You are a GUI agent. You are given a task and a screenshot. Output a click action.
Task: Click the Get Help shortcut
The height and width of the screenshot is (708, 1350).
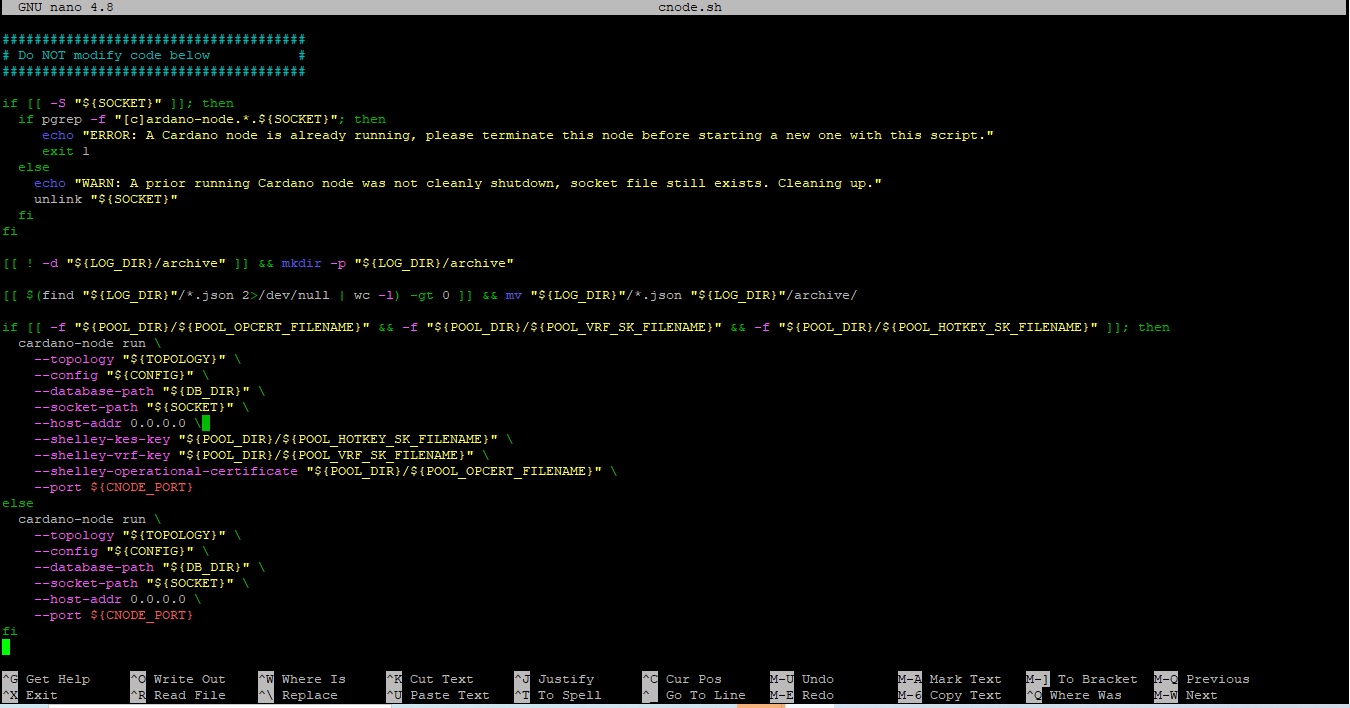pos(46,679)
